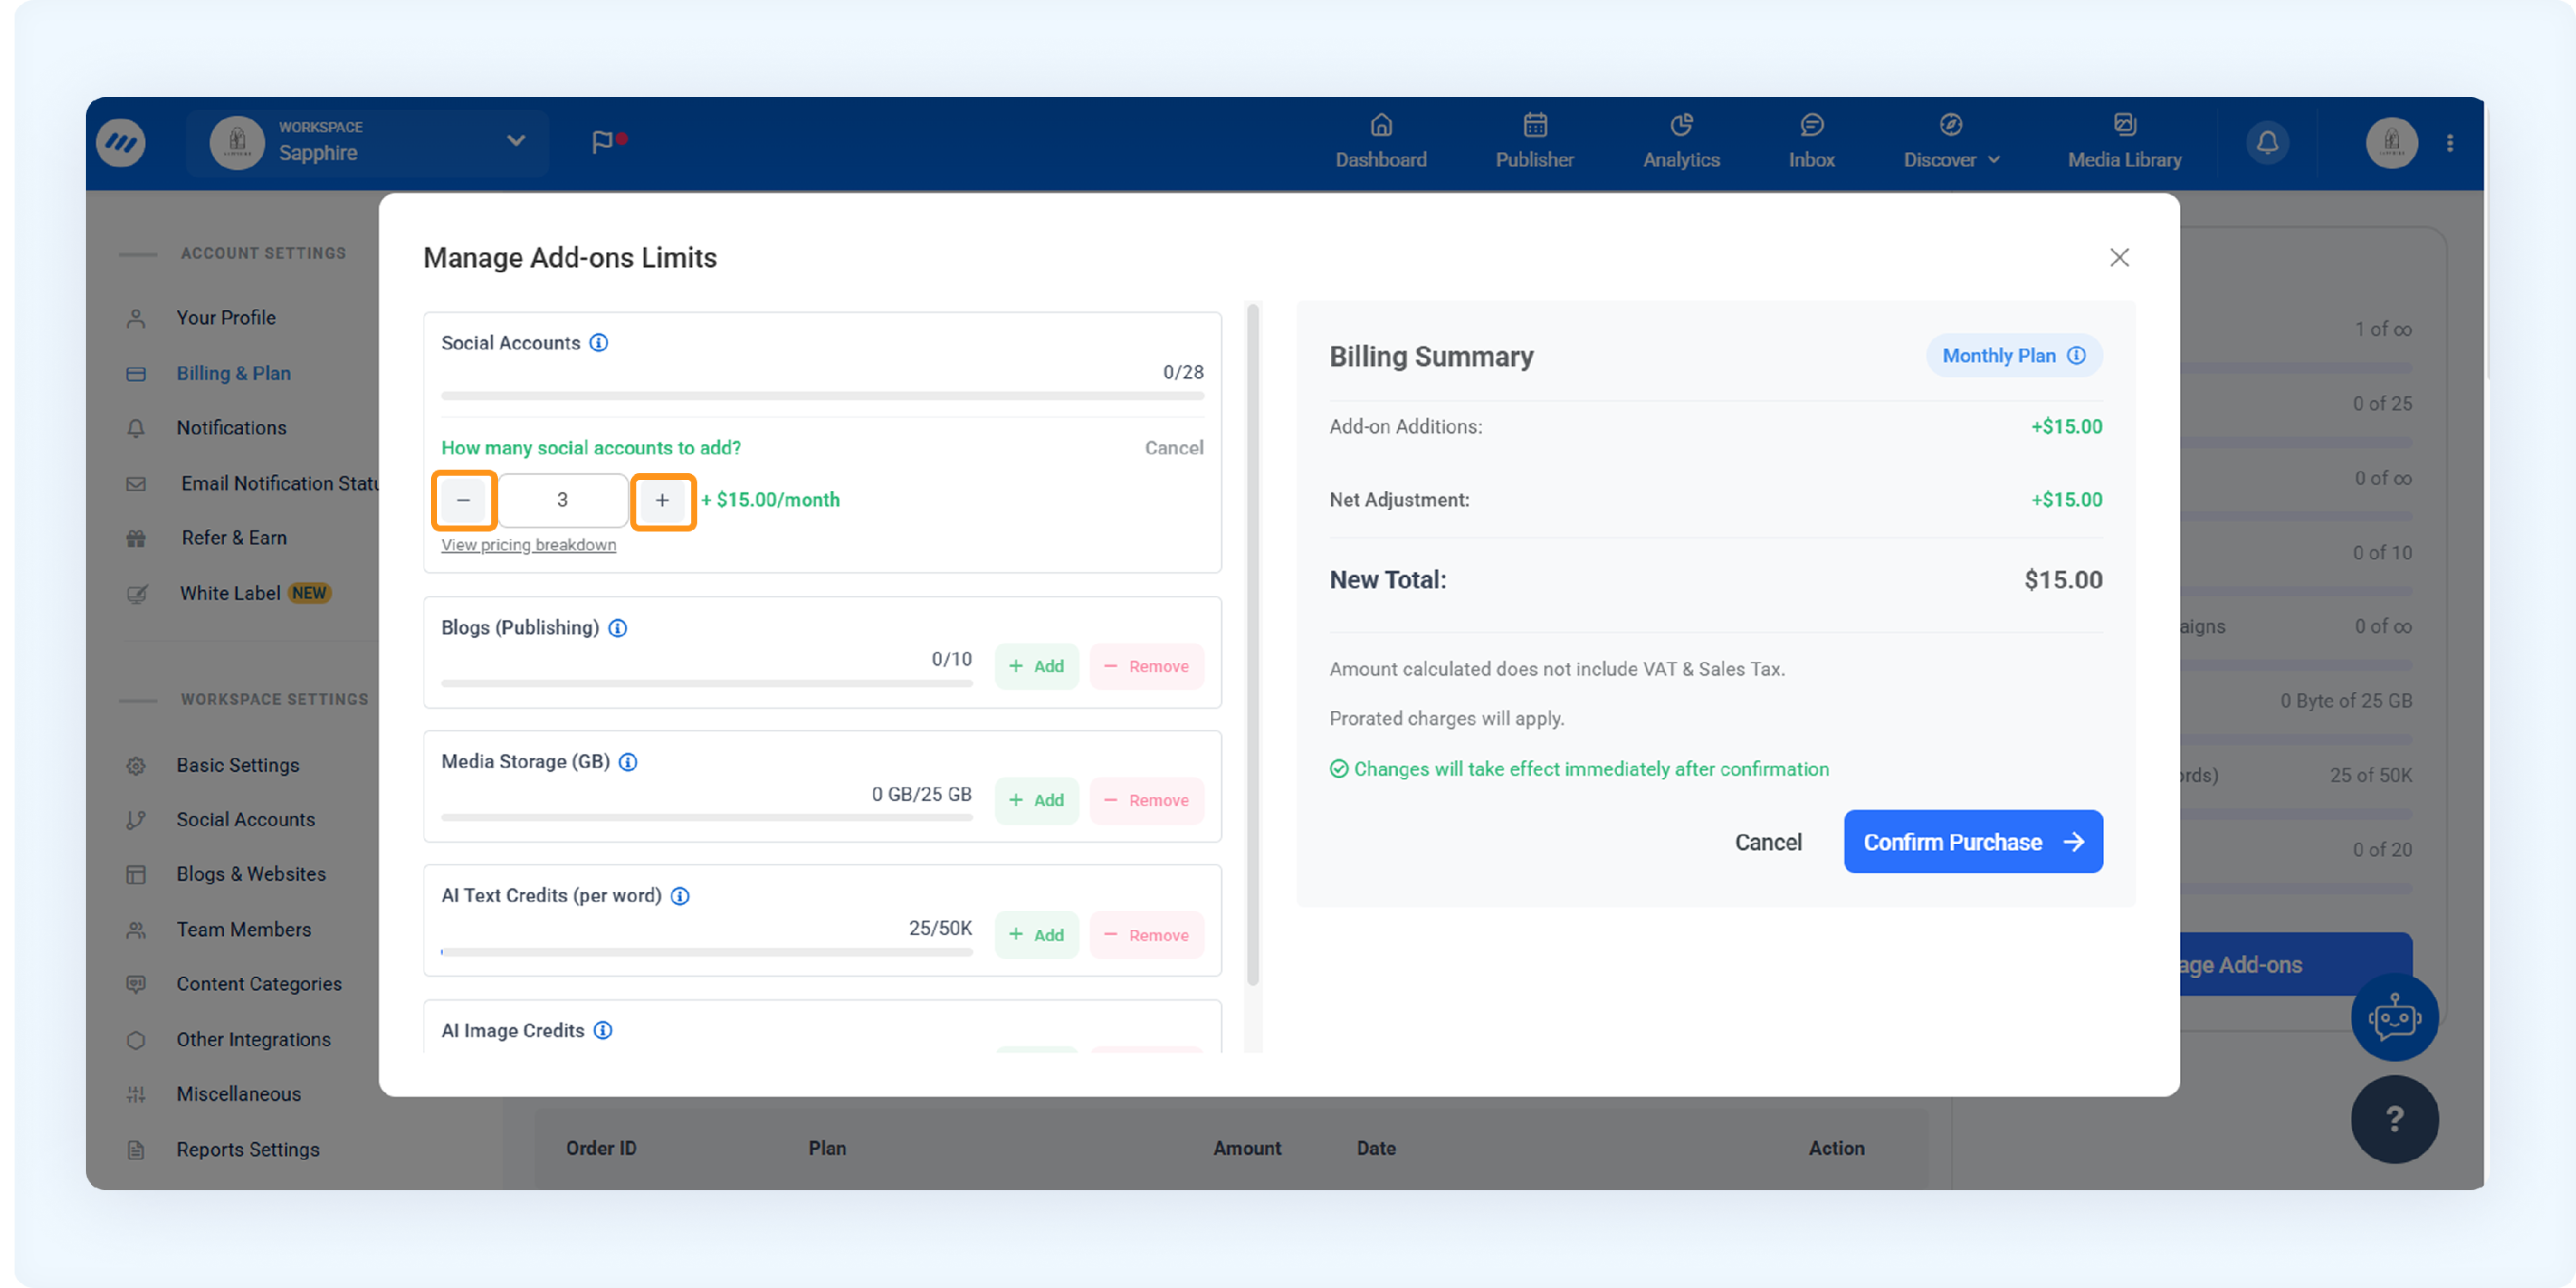Open Miscellaneous settings

[x=239, y=1095]
